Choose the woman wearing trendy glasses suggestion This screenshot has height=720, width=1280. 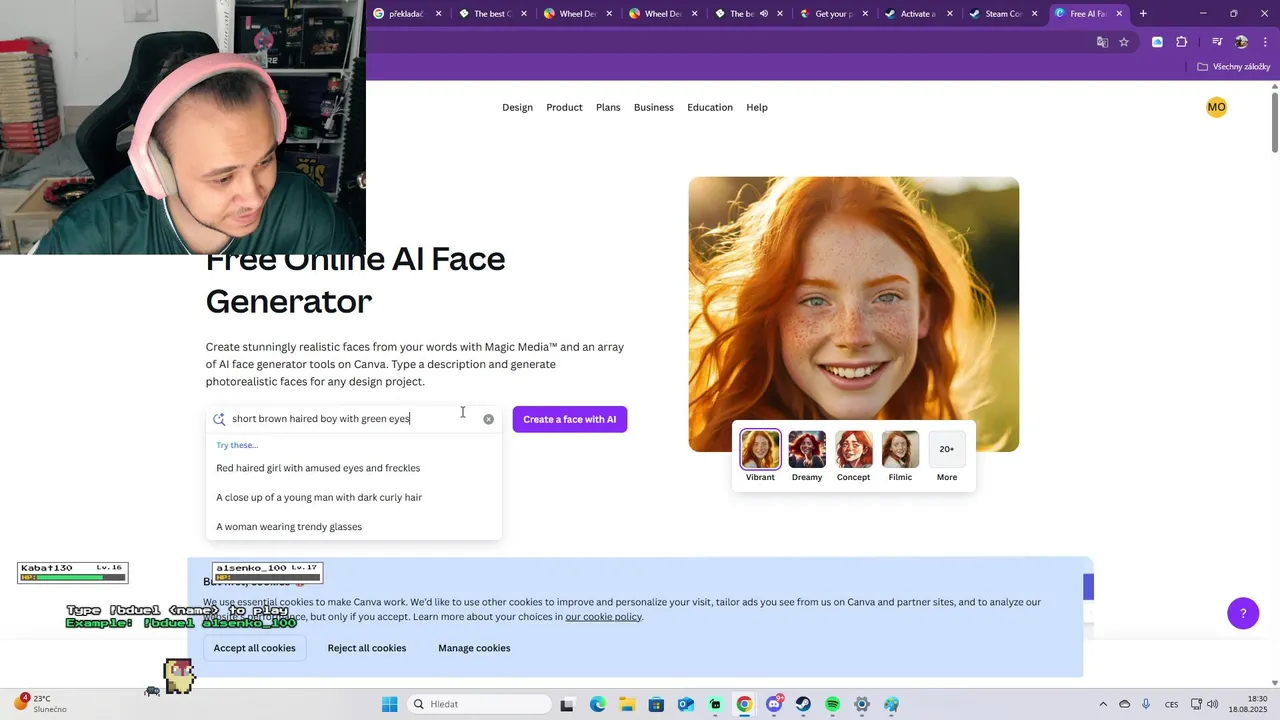pyautogui.click(x=289, y=527)
